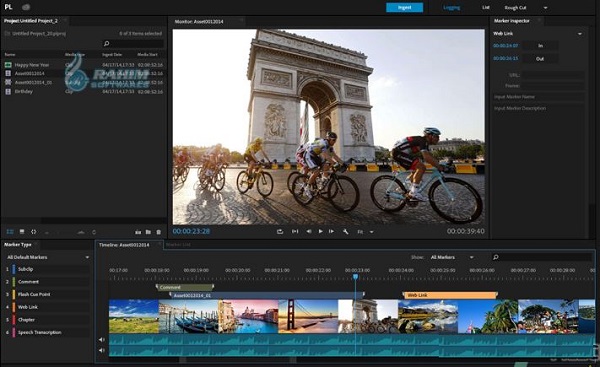Click the Web Link dropdown in Marker Inspector
Image resolution: width=600 pixels, height=367 pixels.
click(537, 34)
